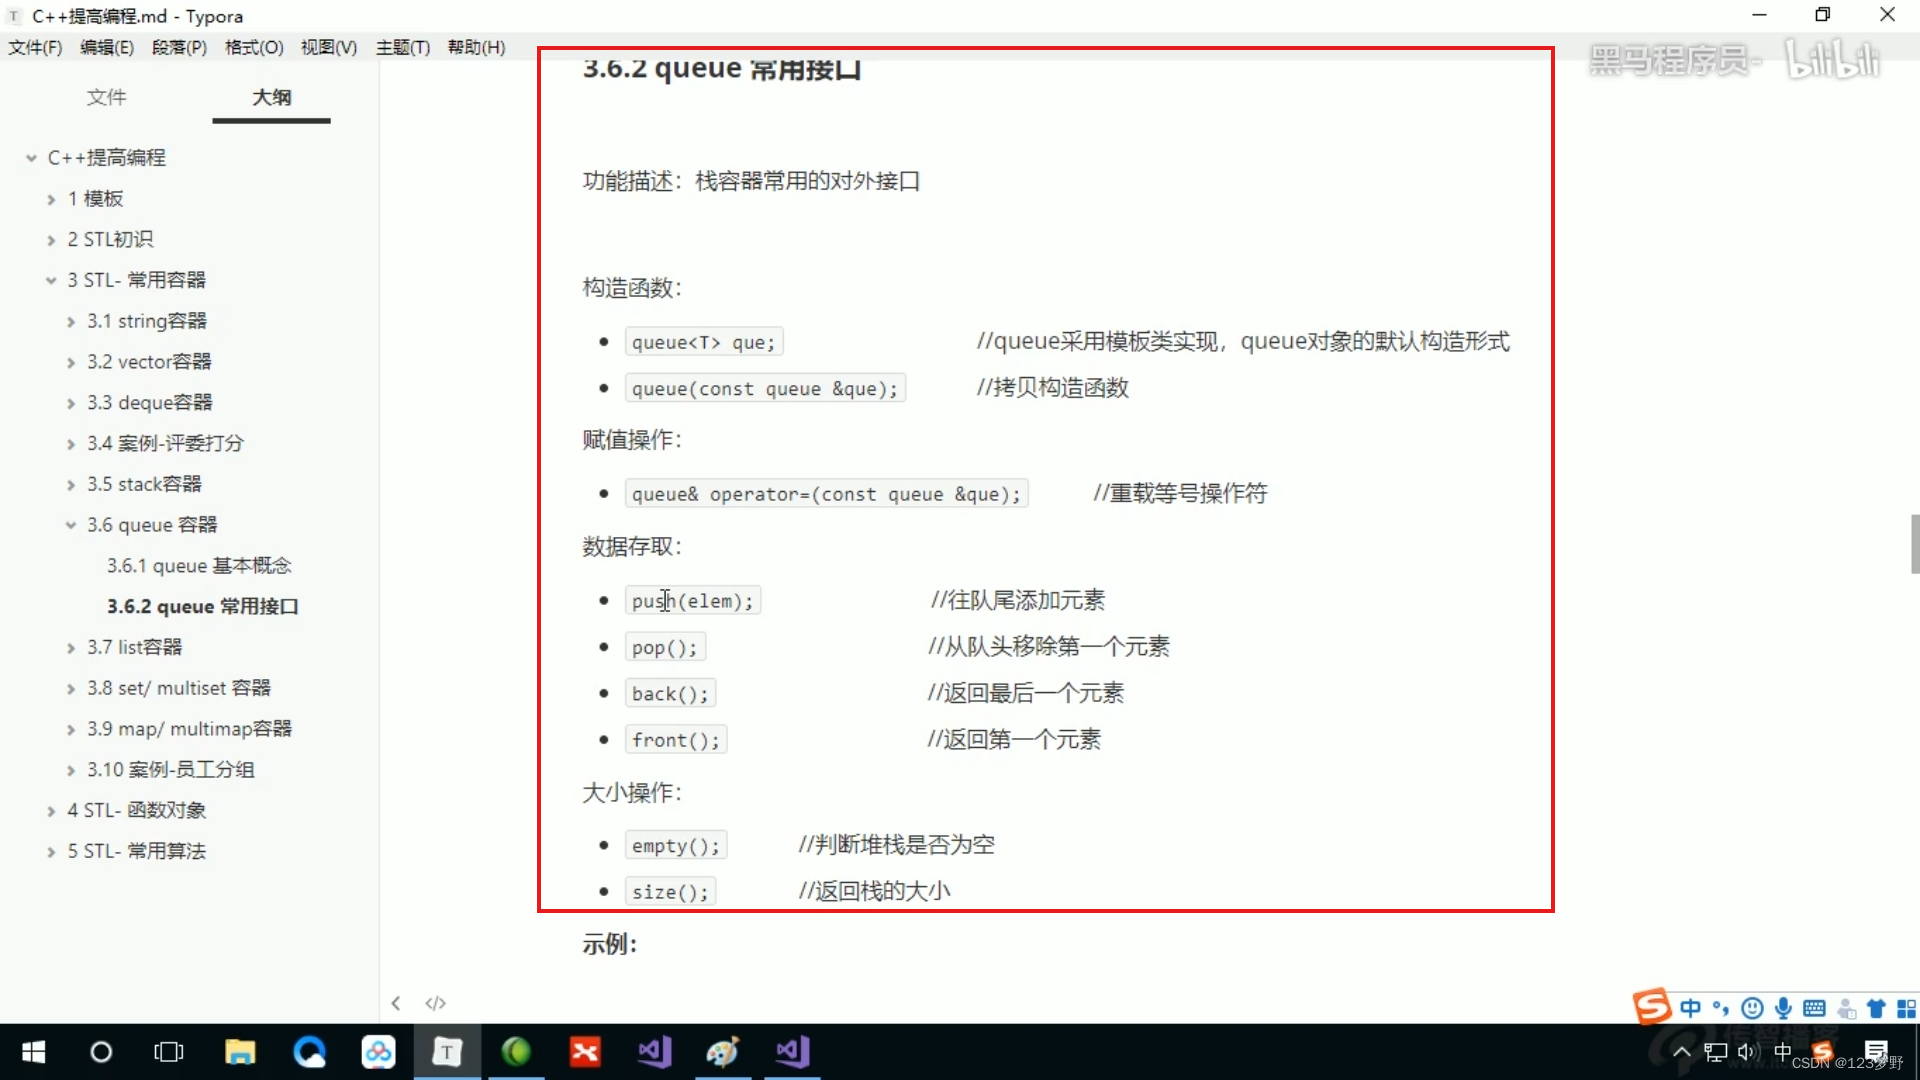
Task: Toggle input language indicator in system tray
Action: (x=1783, y=1051)
